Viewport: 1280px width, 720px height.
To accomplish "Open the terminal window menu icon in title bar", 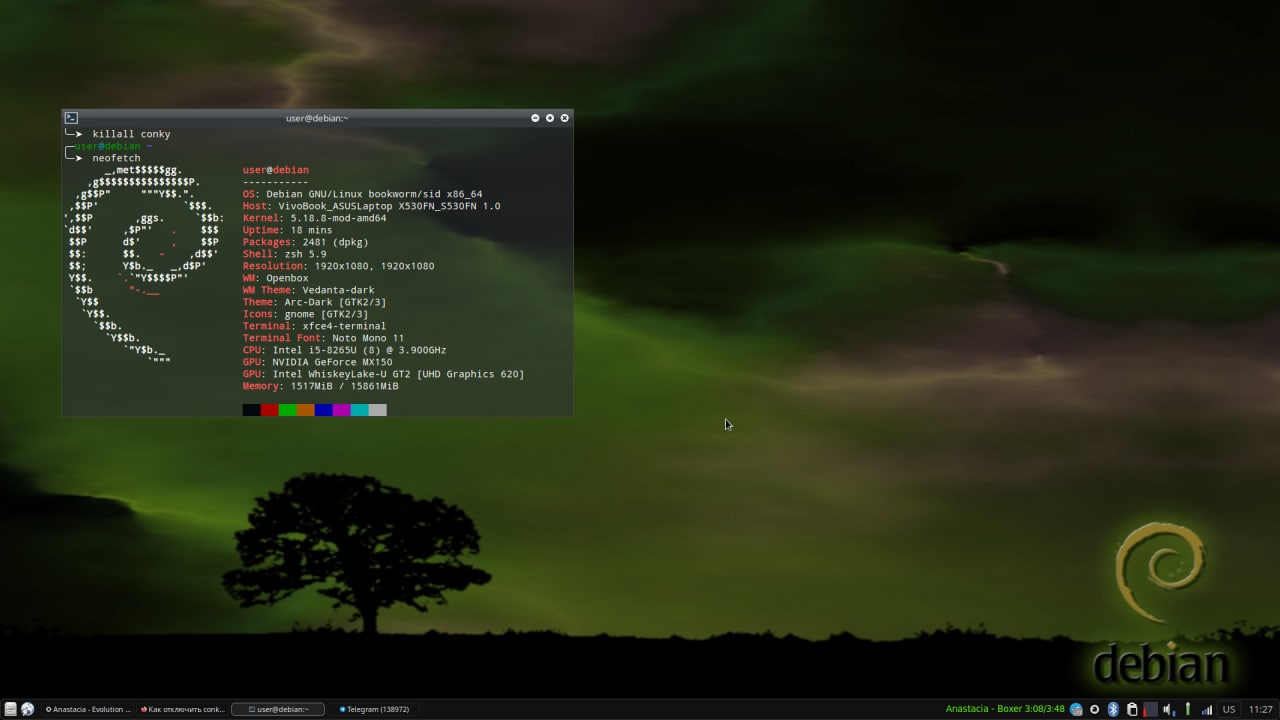I will [x=71, y=118].
